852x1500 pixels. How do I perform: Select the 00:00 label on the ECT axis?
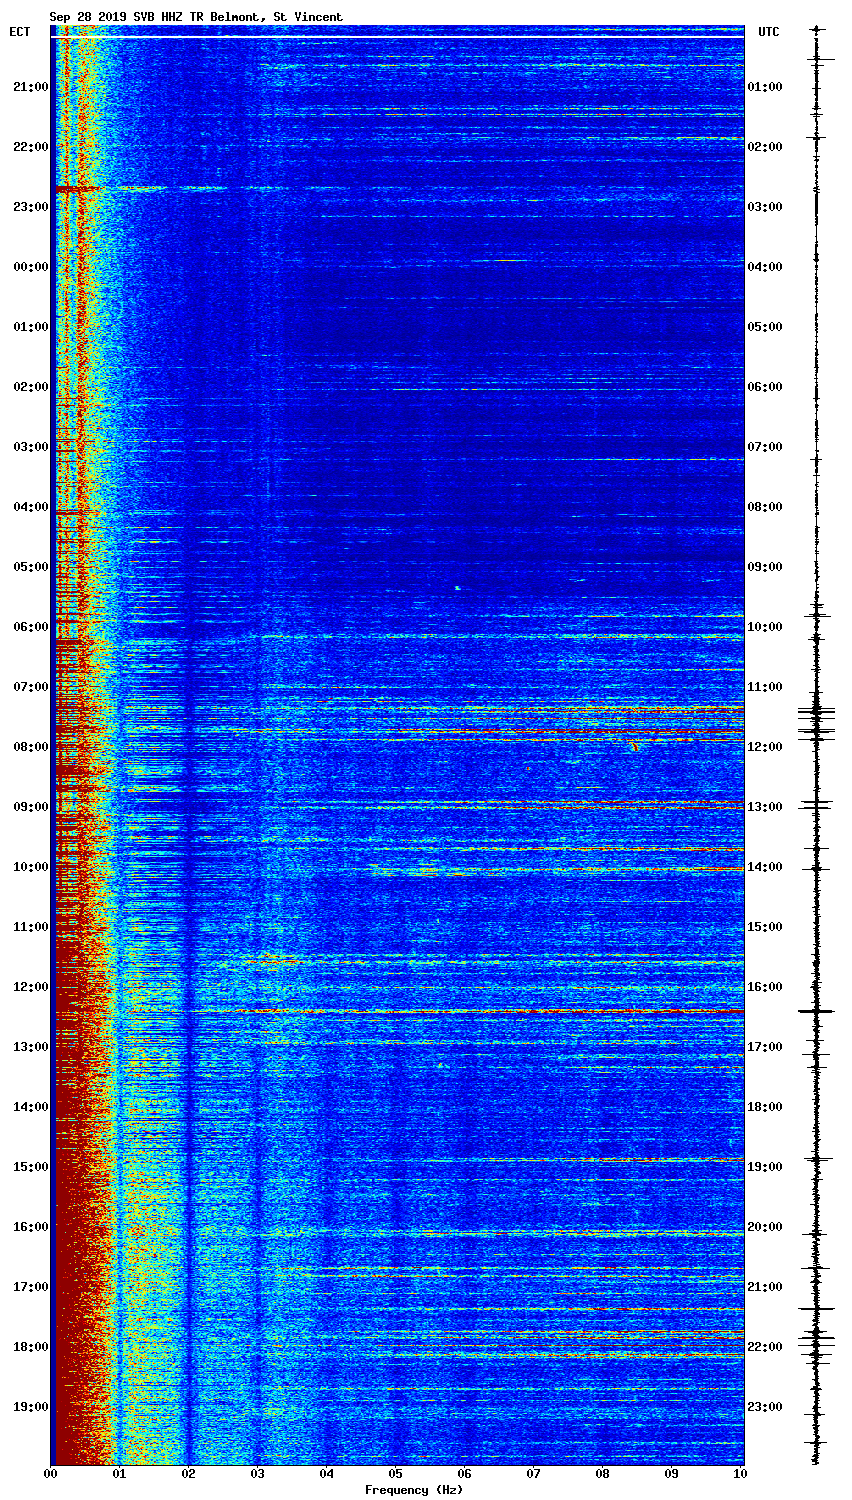tap(28, 267)
